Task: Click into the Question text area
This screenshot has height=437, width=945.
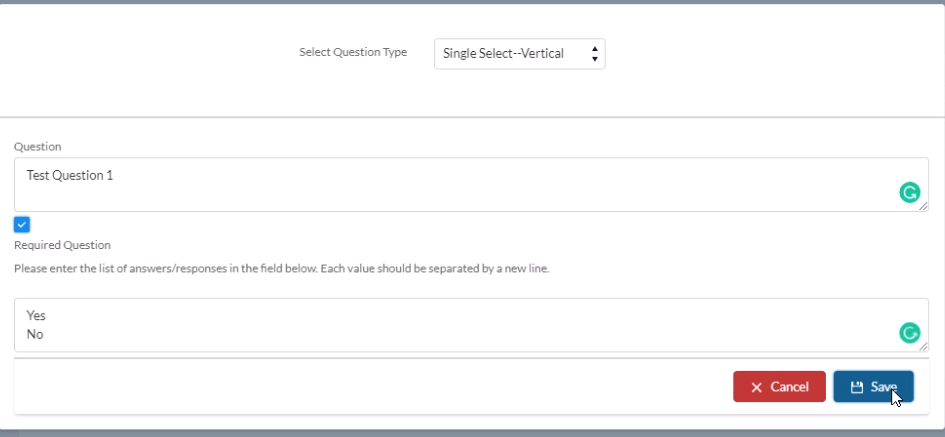Action: click(x=471, y=184)
